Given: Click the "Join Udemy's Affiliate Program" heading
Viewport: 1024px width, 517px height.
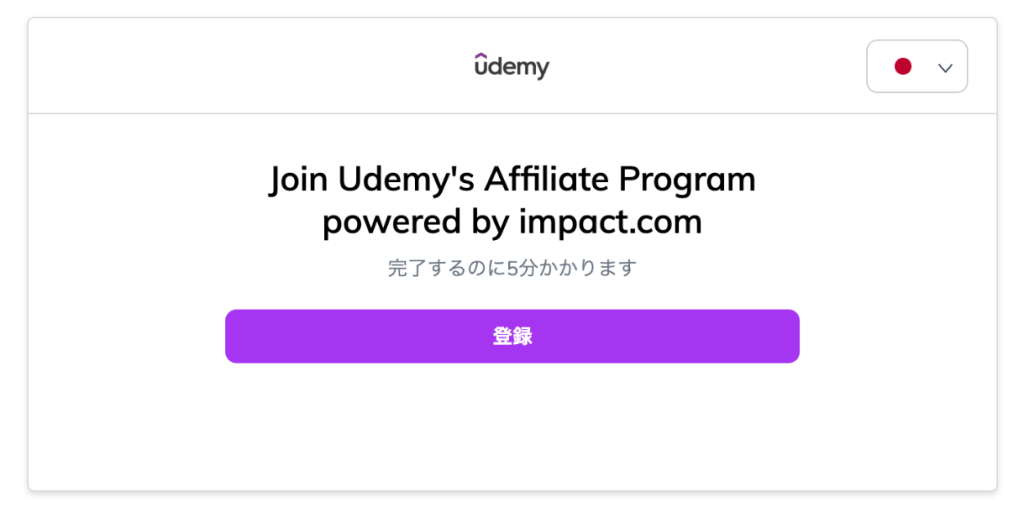Looking at the screenshot, I should pos(512,180).
